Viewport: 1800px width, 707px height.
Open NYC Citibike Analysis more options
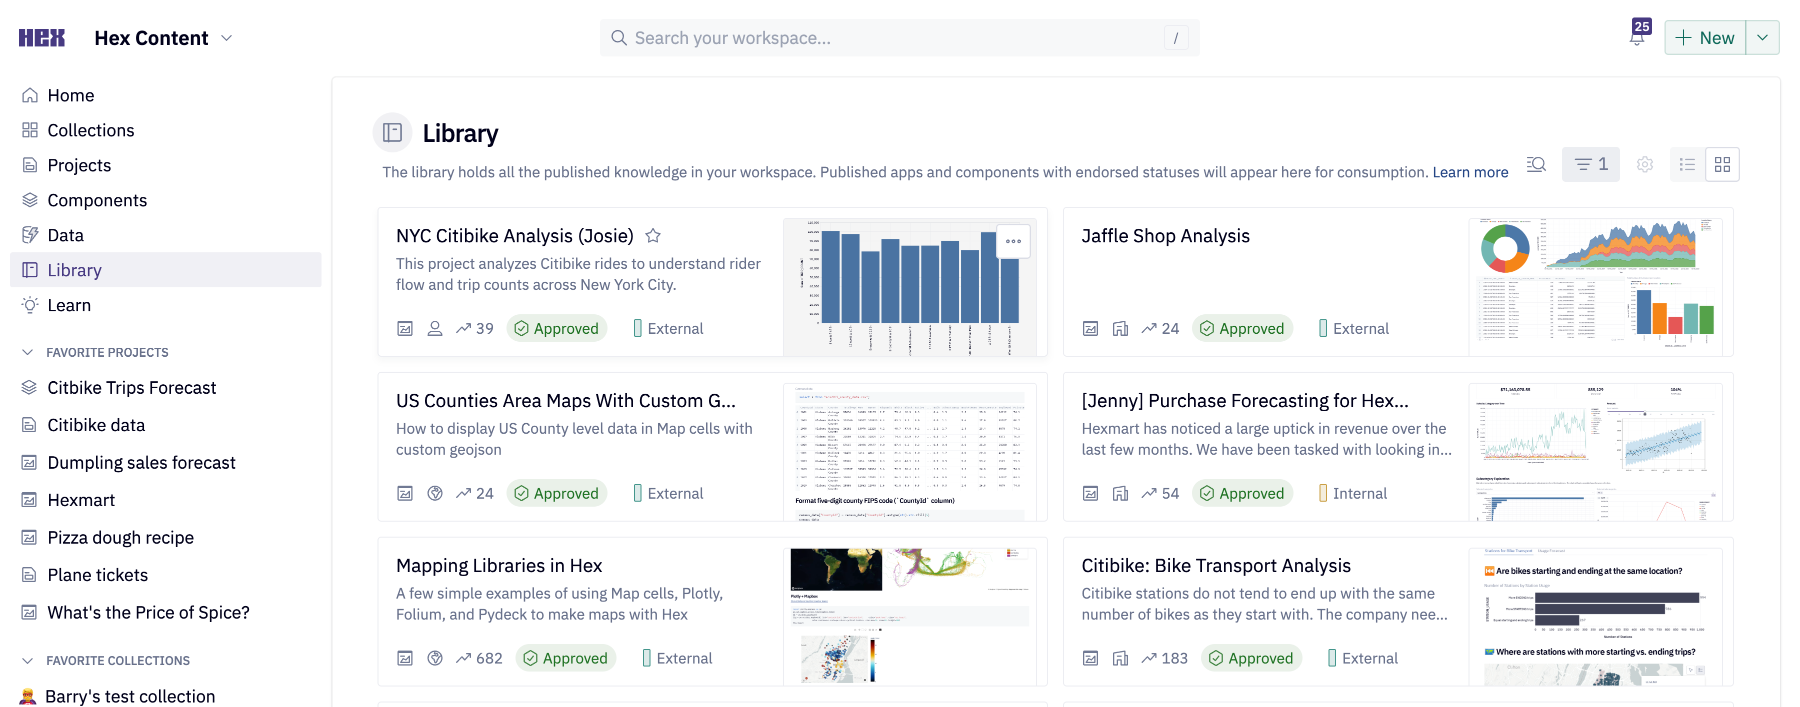pos(1013,241)
